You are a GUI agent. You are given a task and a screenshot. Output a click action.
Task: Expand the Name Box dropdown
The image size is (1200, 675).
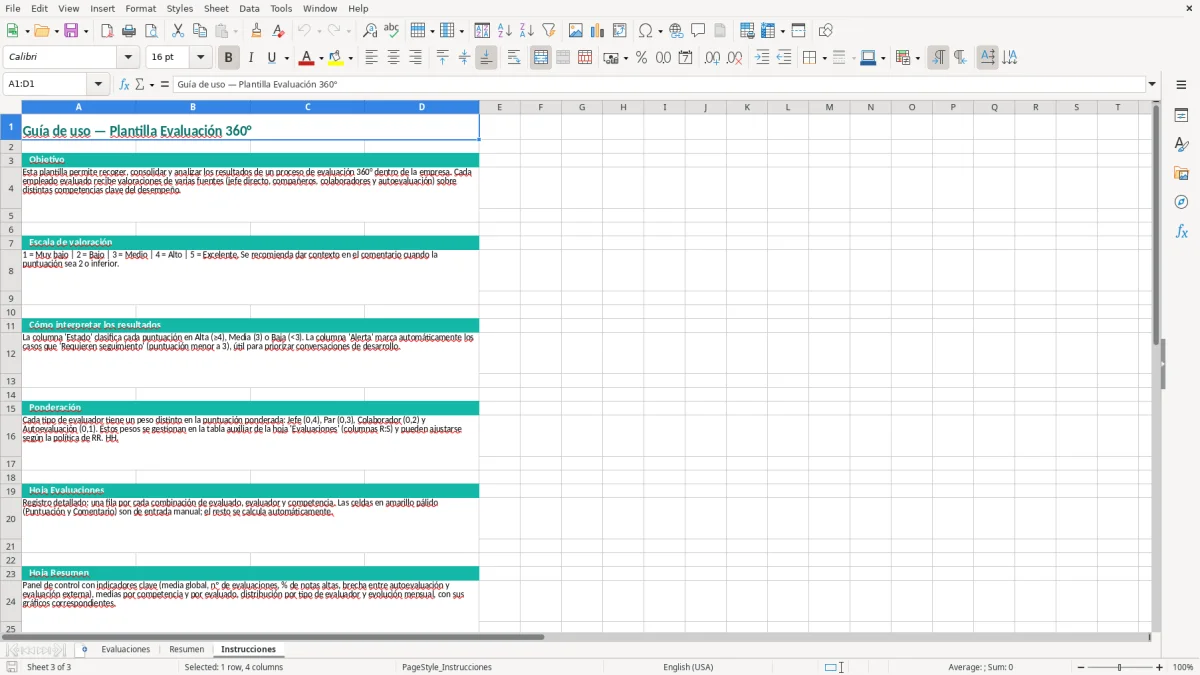pos(98,85)
